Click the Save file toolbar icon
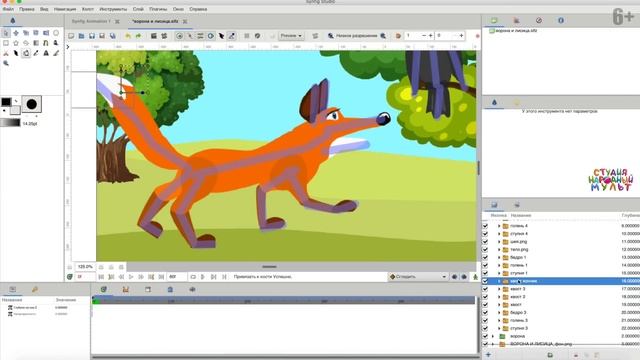This screenshot has width=640, height=360. coord(92,36)
